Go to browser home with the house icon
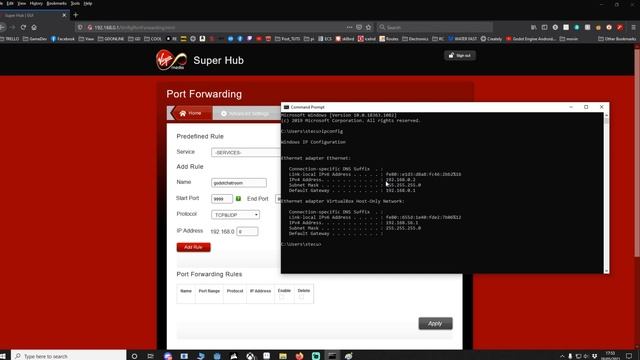 tap(34, 27)
